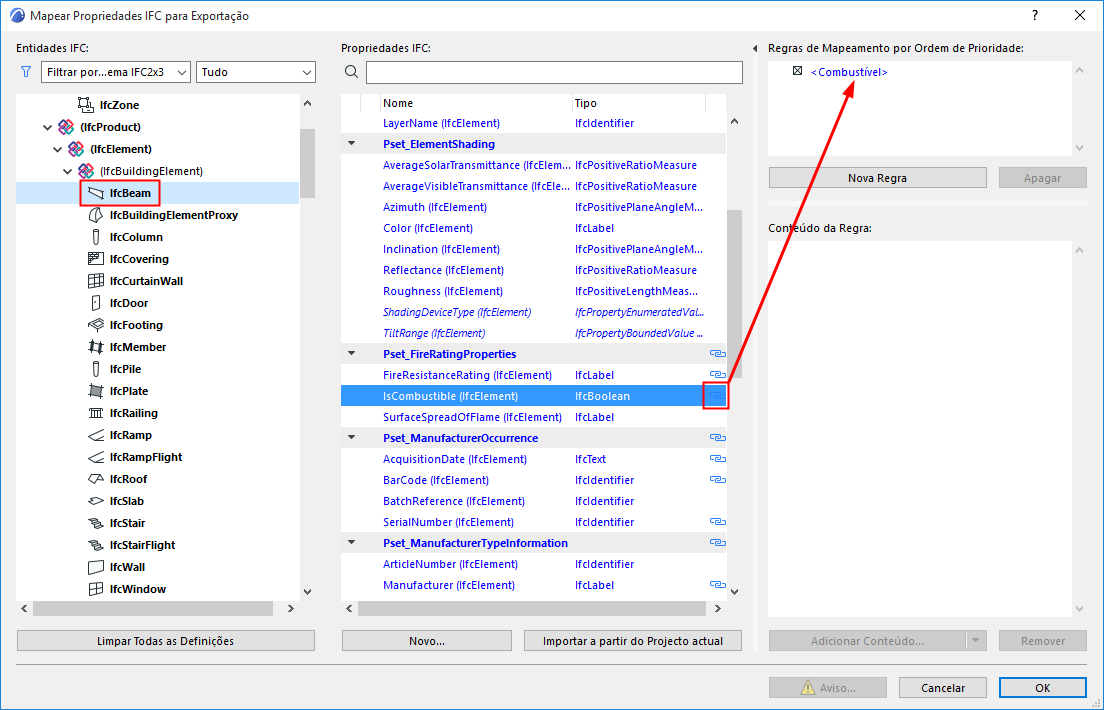This screenshot has height=710, width=1104.
Task: Collapse the (IfcElement) tree node
Action: point(58,149)
